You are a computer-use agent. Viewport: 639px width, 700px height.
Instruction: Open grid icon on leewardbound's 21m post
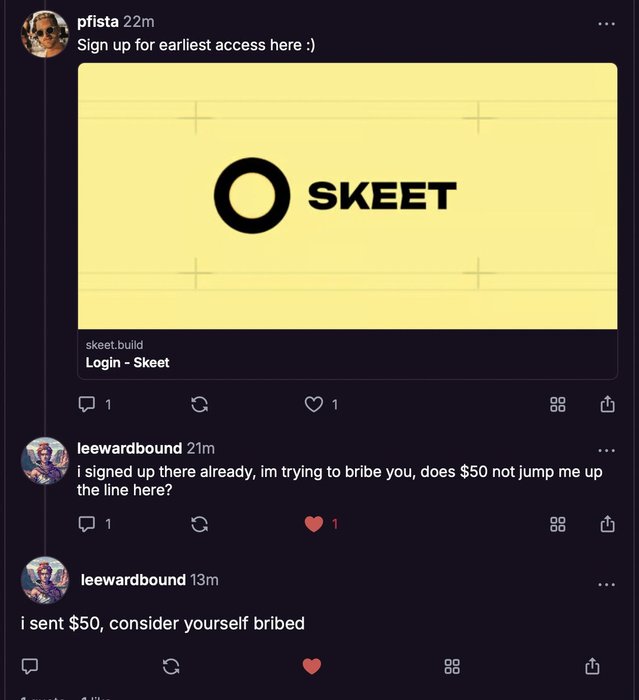point(558,524)
